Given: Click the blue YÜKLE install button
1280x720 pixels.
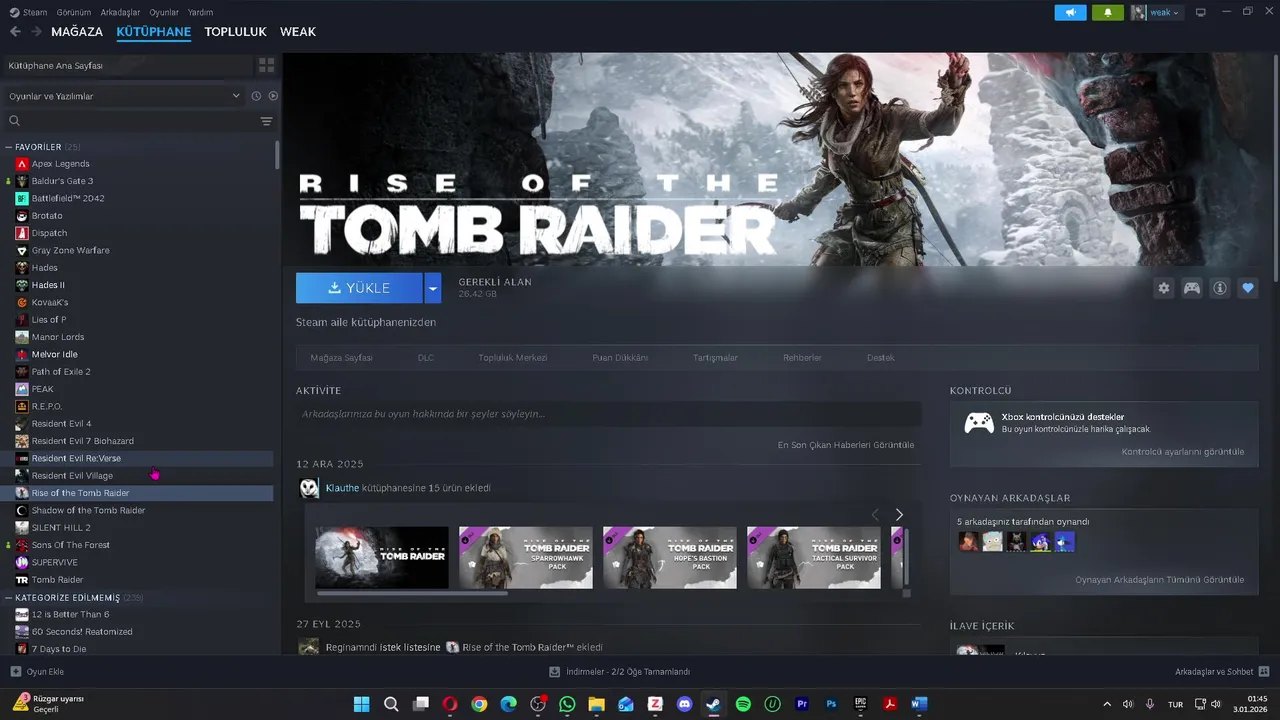Looking at the screenshot, I should tap(359, 288).
